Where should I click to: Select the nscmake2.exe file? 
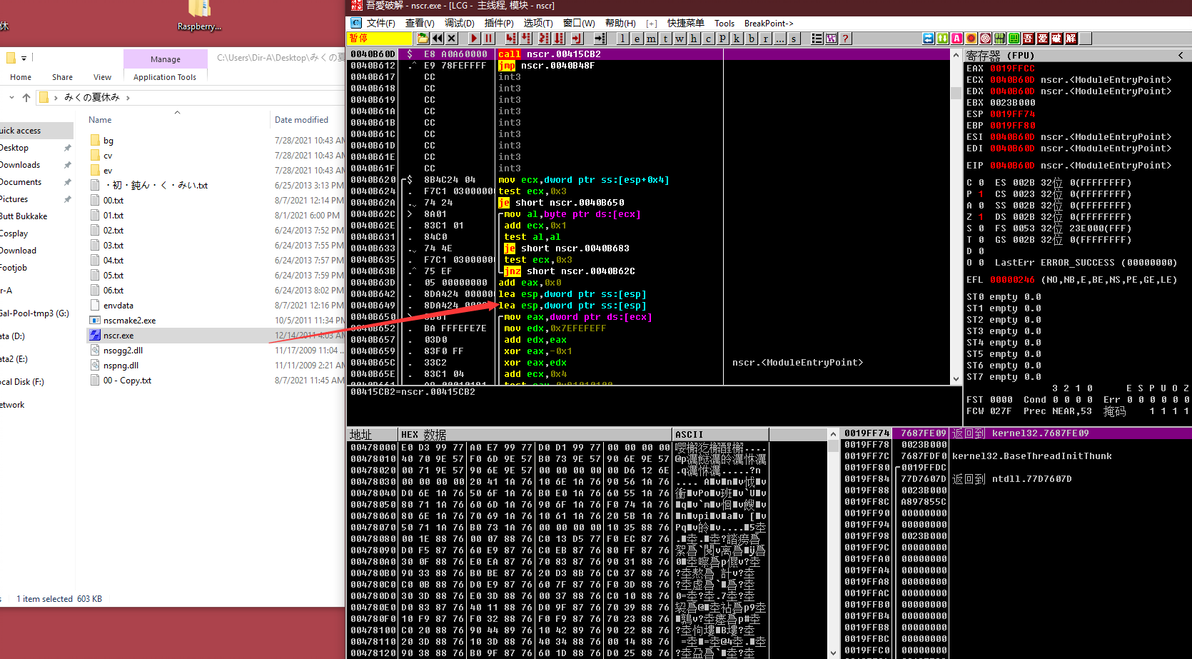point(129,320)
